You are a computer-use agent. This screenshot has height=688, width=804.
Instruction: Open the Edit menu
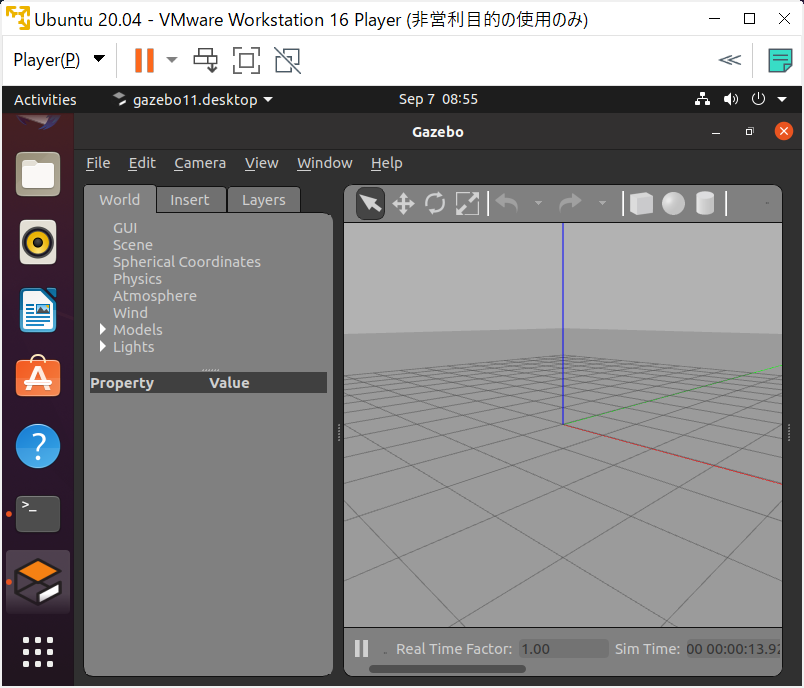[142, 163]
